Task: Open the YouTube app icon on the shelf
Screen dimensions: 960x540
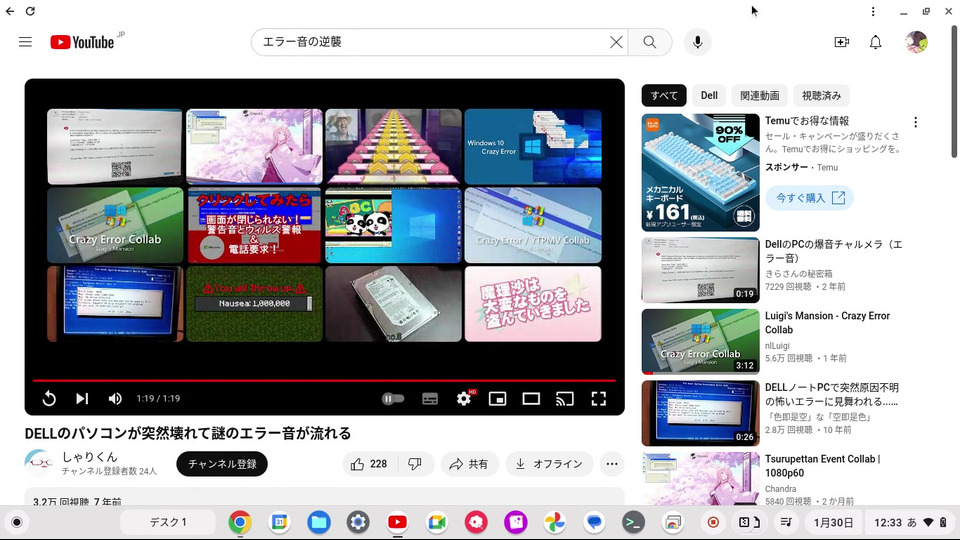Action: click(x=397, y=522)
